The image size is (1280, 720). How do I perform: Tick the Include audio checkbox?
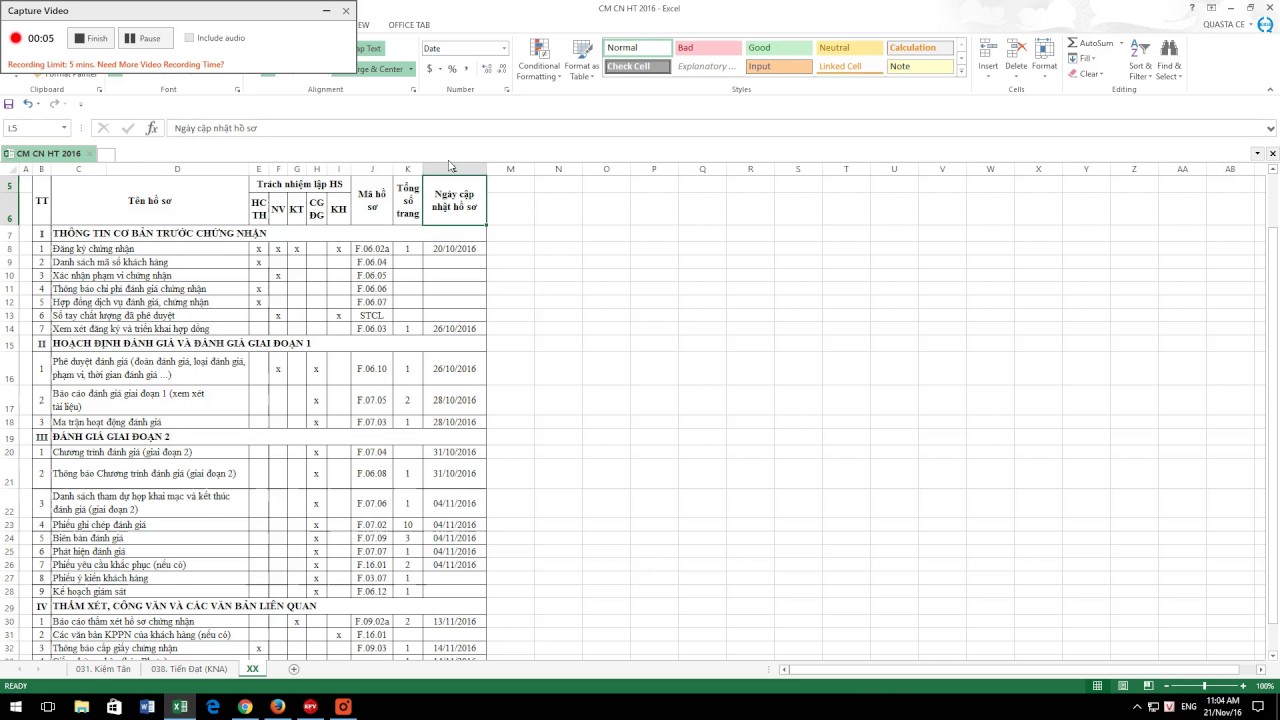coord(189,38)
